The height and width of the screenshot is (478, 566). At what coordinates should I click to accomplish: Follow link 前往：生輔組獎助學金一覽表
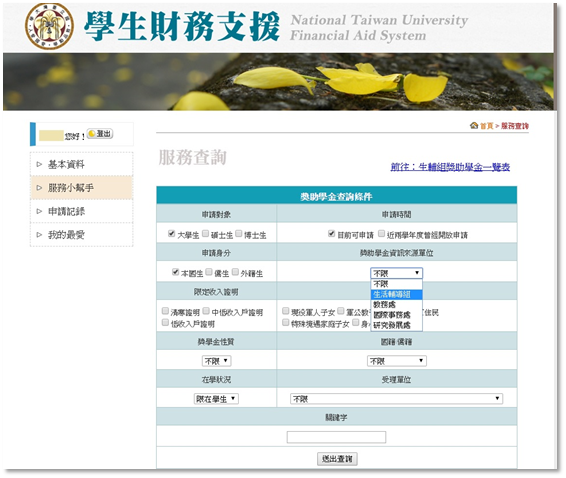pyautogui.click(x=450, y=167)
